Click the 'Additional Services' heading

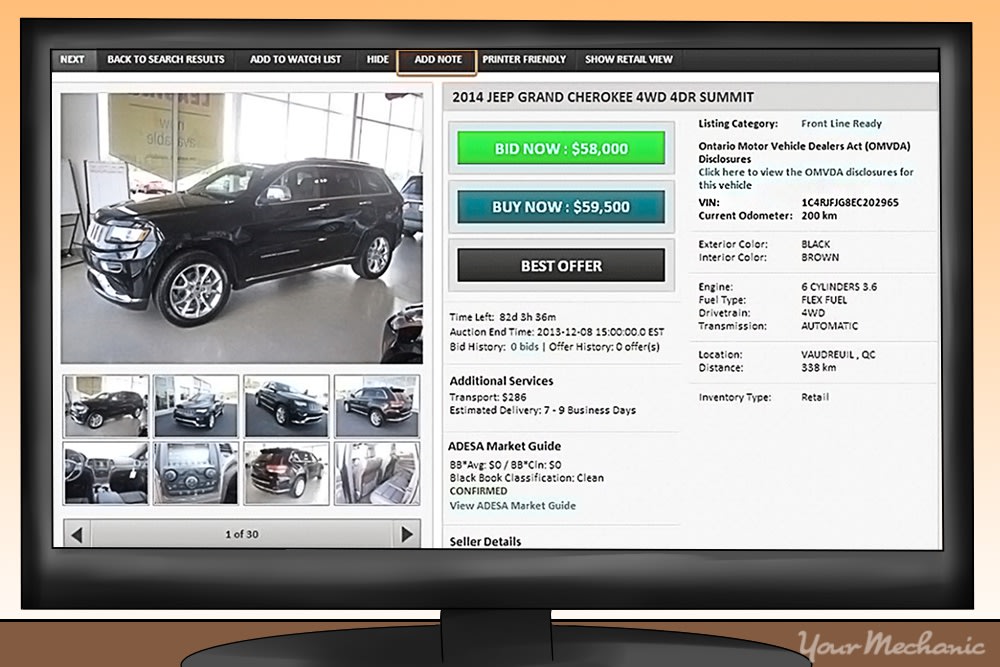[501, 381]
